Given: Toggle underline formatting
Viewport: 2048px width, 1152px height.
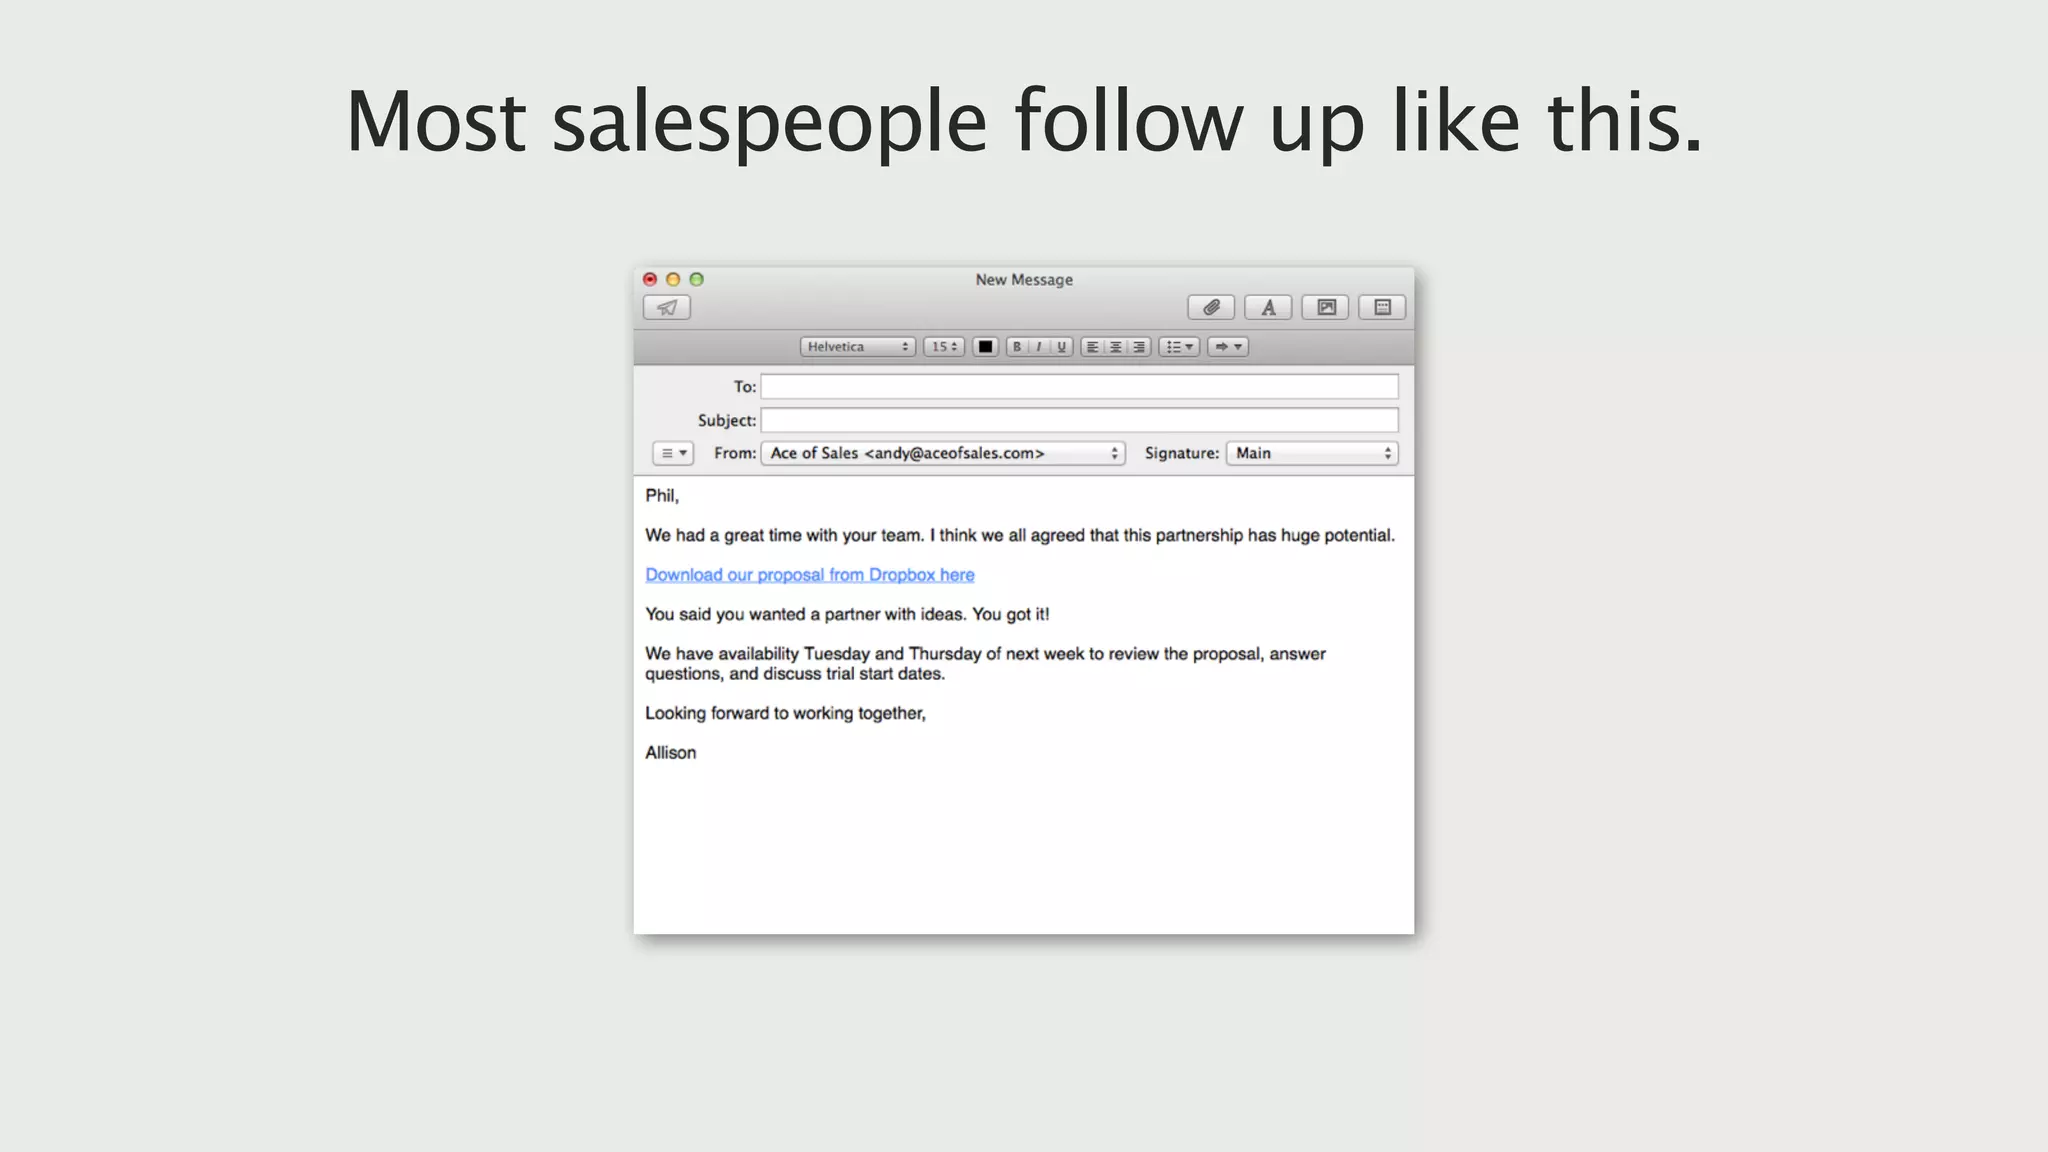Looking at the screenshot, I should pyautogui.click(x=1062, y=347).
